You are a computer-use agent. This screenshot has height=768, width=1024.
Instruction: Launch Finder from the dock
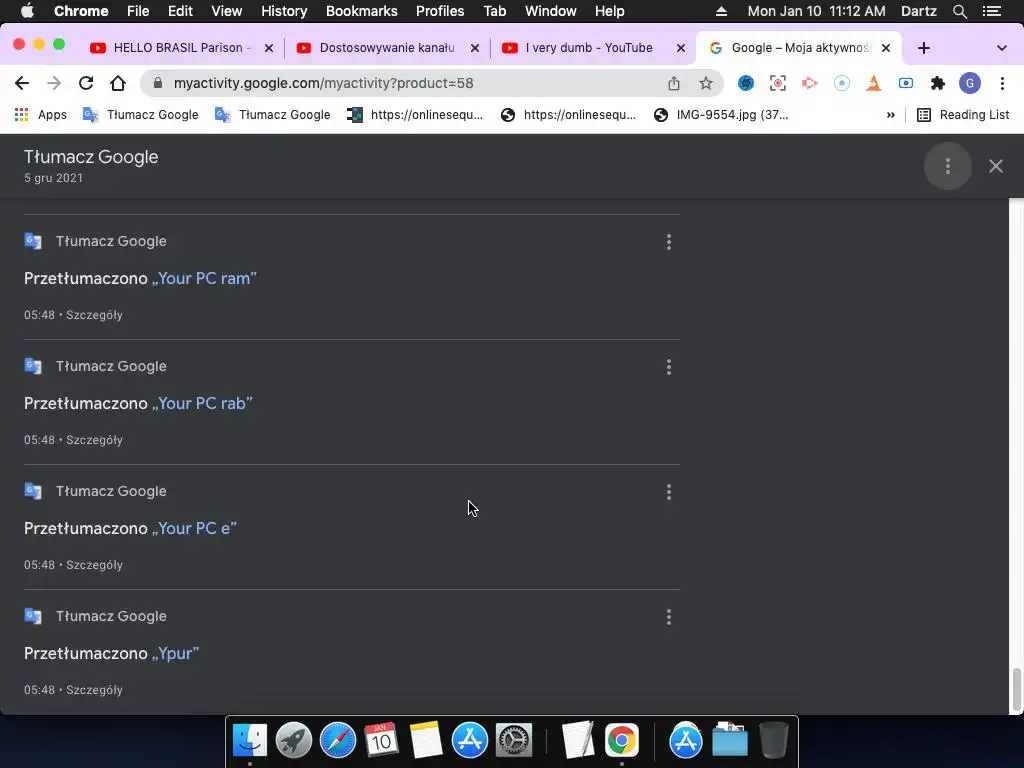[249, 740]
